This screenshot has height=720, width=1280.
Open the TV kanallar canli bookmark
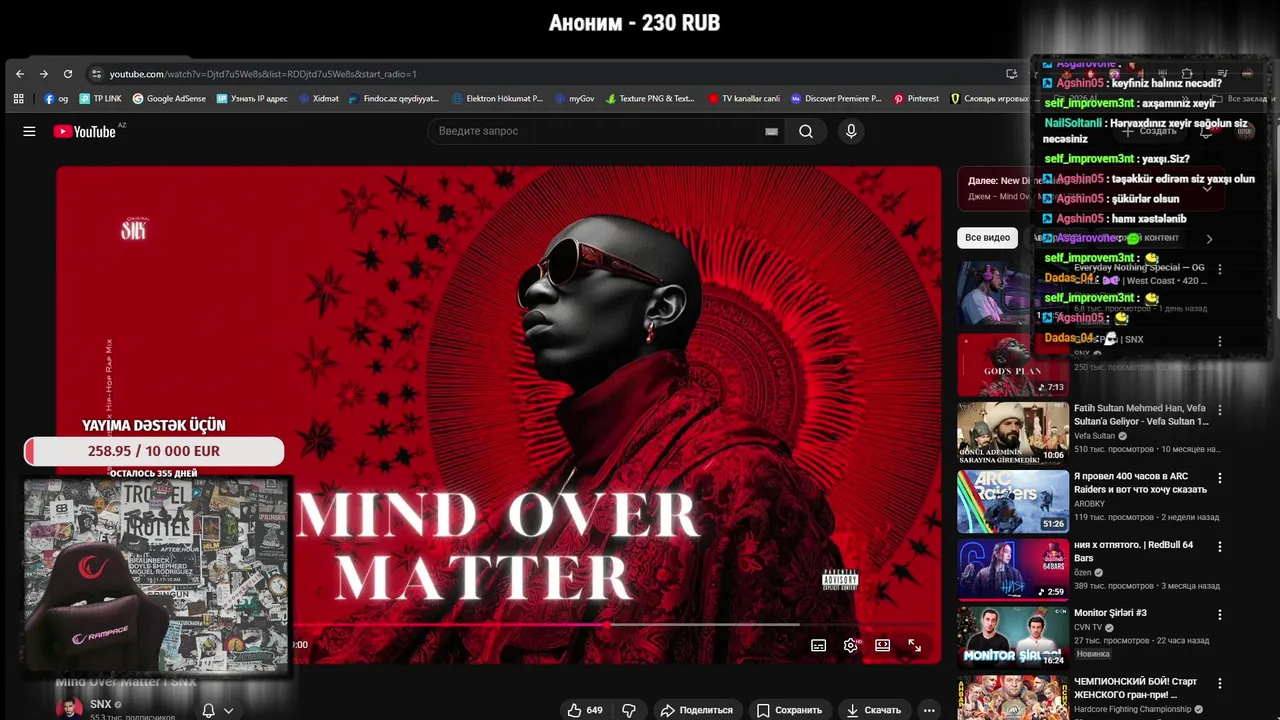[744, 99]
